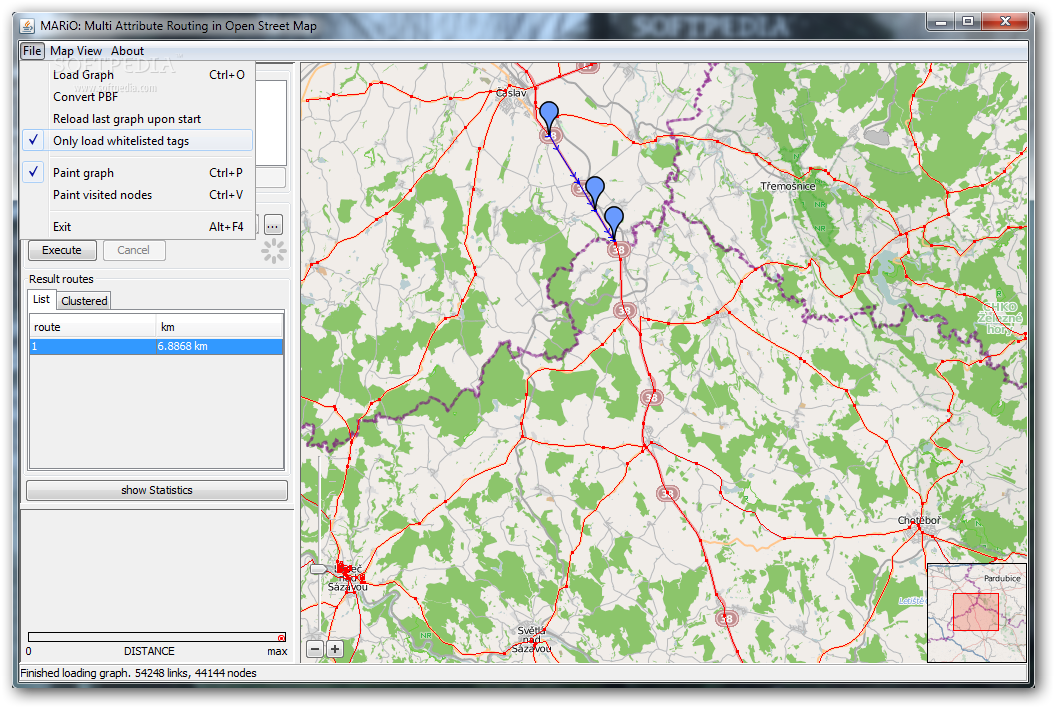Screen dimensions: 1055x708
Task: Click the top blue map marker near Čáslav
Action: tap(549, 116)
